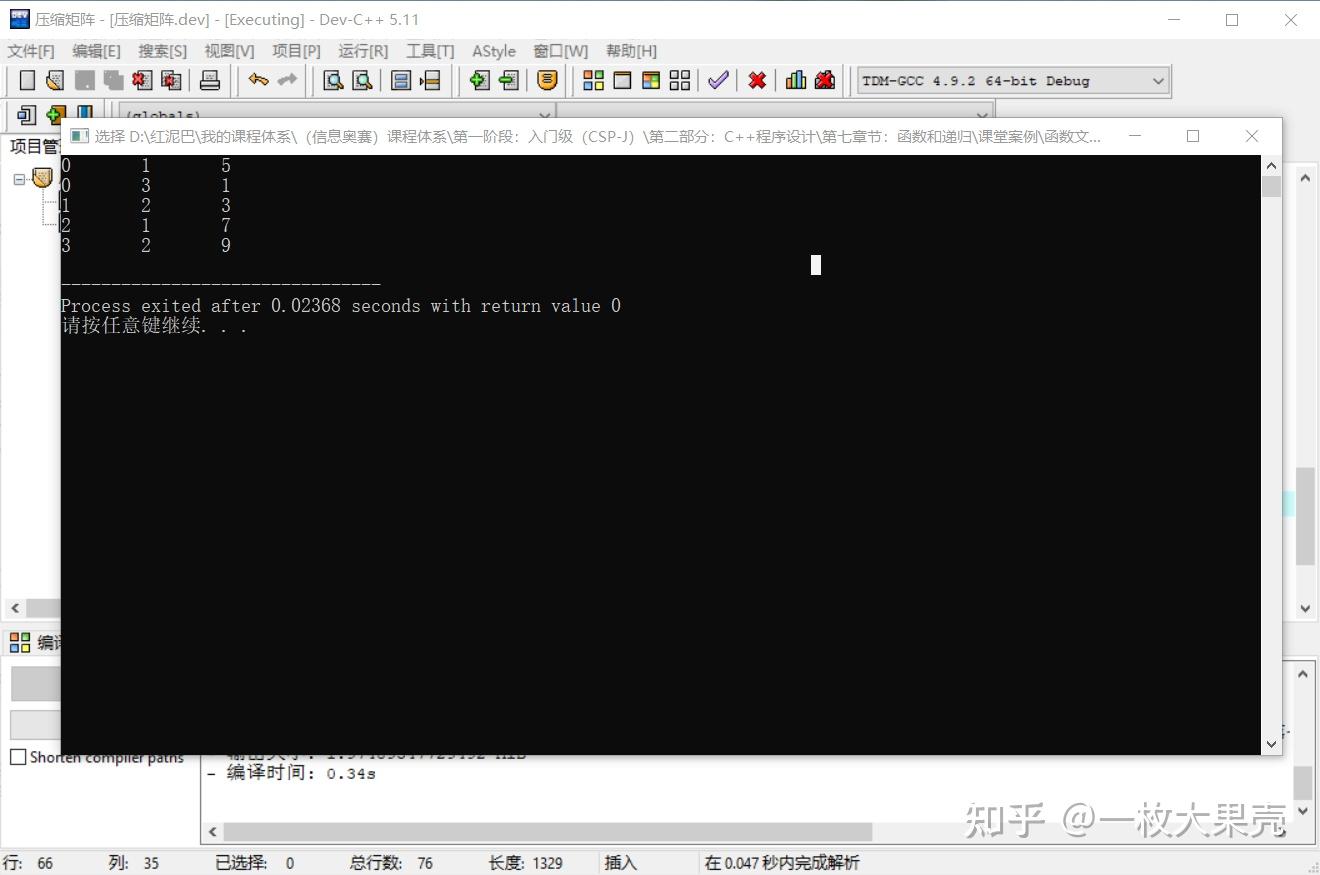1320x875 pixels.
Task: Click the console window title bar icon
Action: pos(79,136)
